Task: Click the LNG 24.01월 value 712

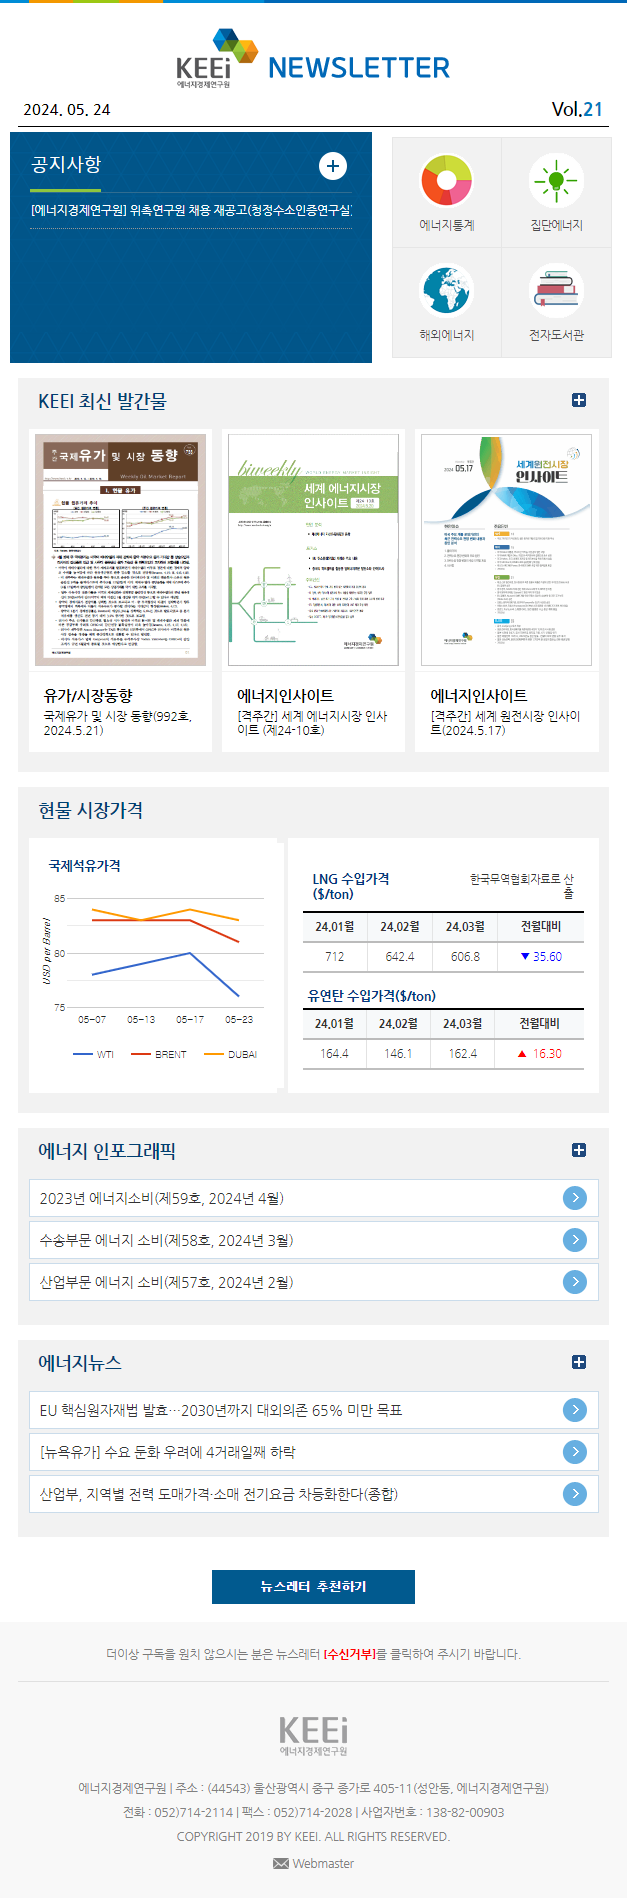Action: point(335,957)
